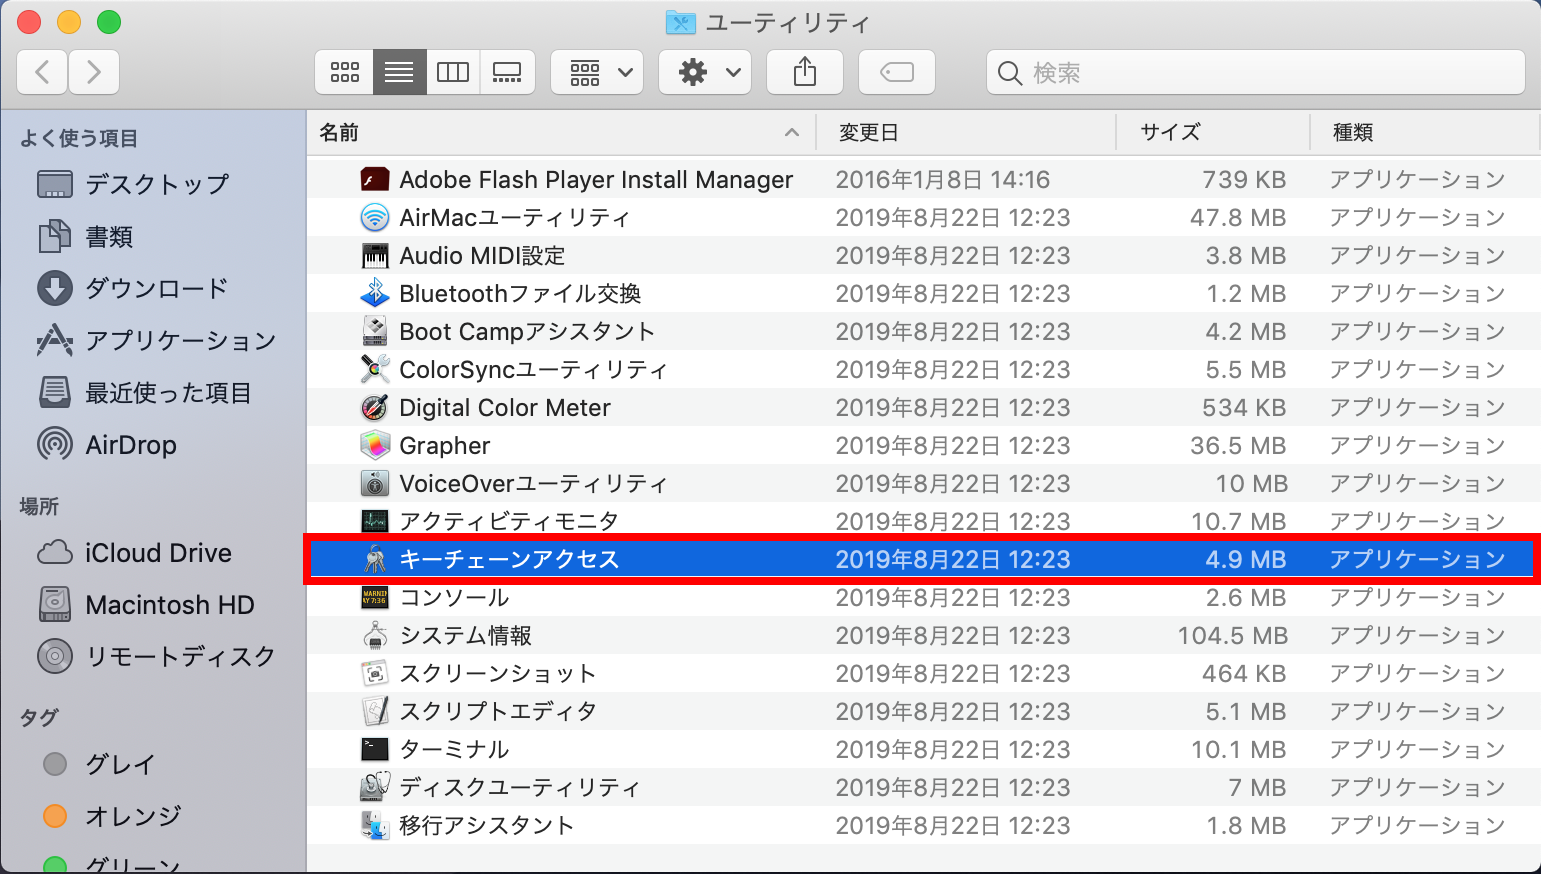Open the group-by arrangement dropdown
Viewport: 1541px width, 874px height.
point(597,72)
